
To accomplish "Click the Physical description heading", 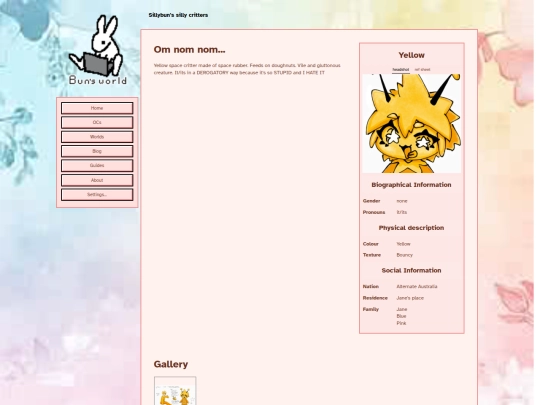I will [x=411, y=228].
